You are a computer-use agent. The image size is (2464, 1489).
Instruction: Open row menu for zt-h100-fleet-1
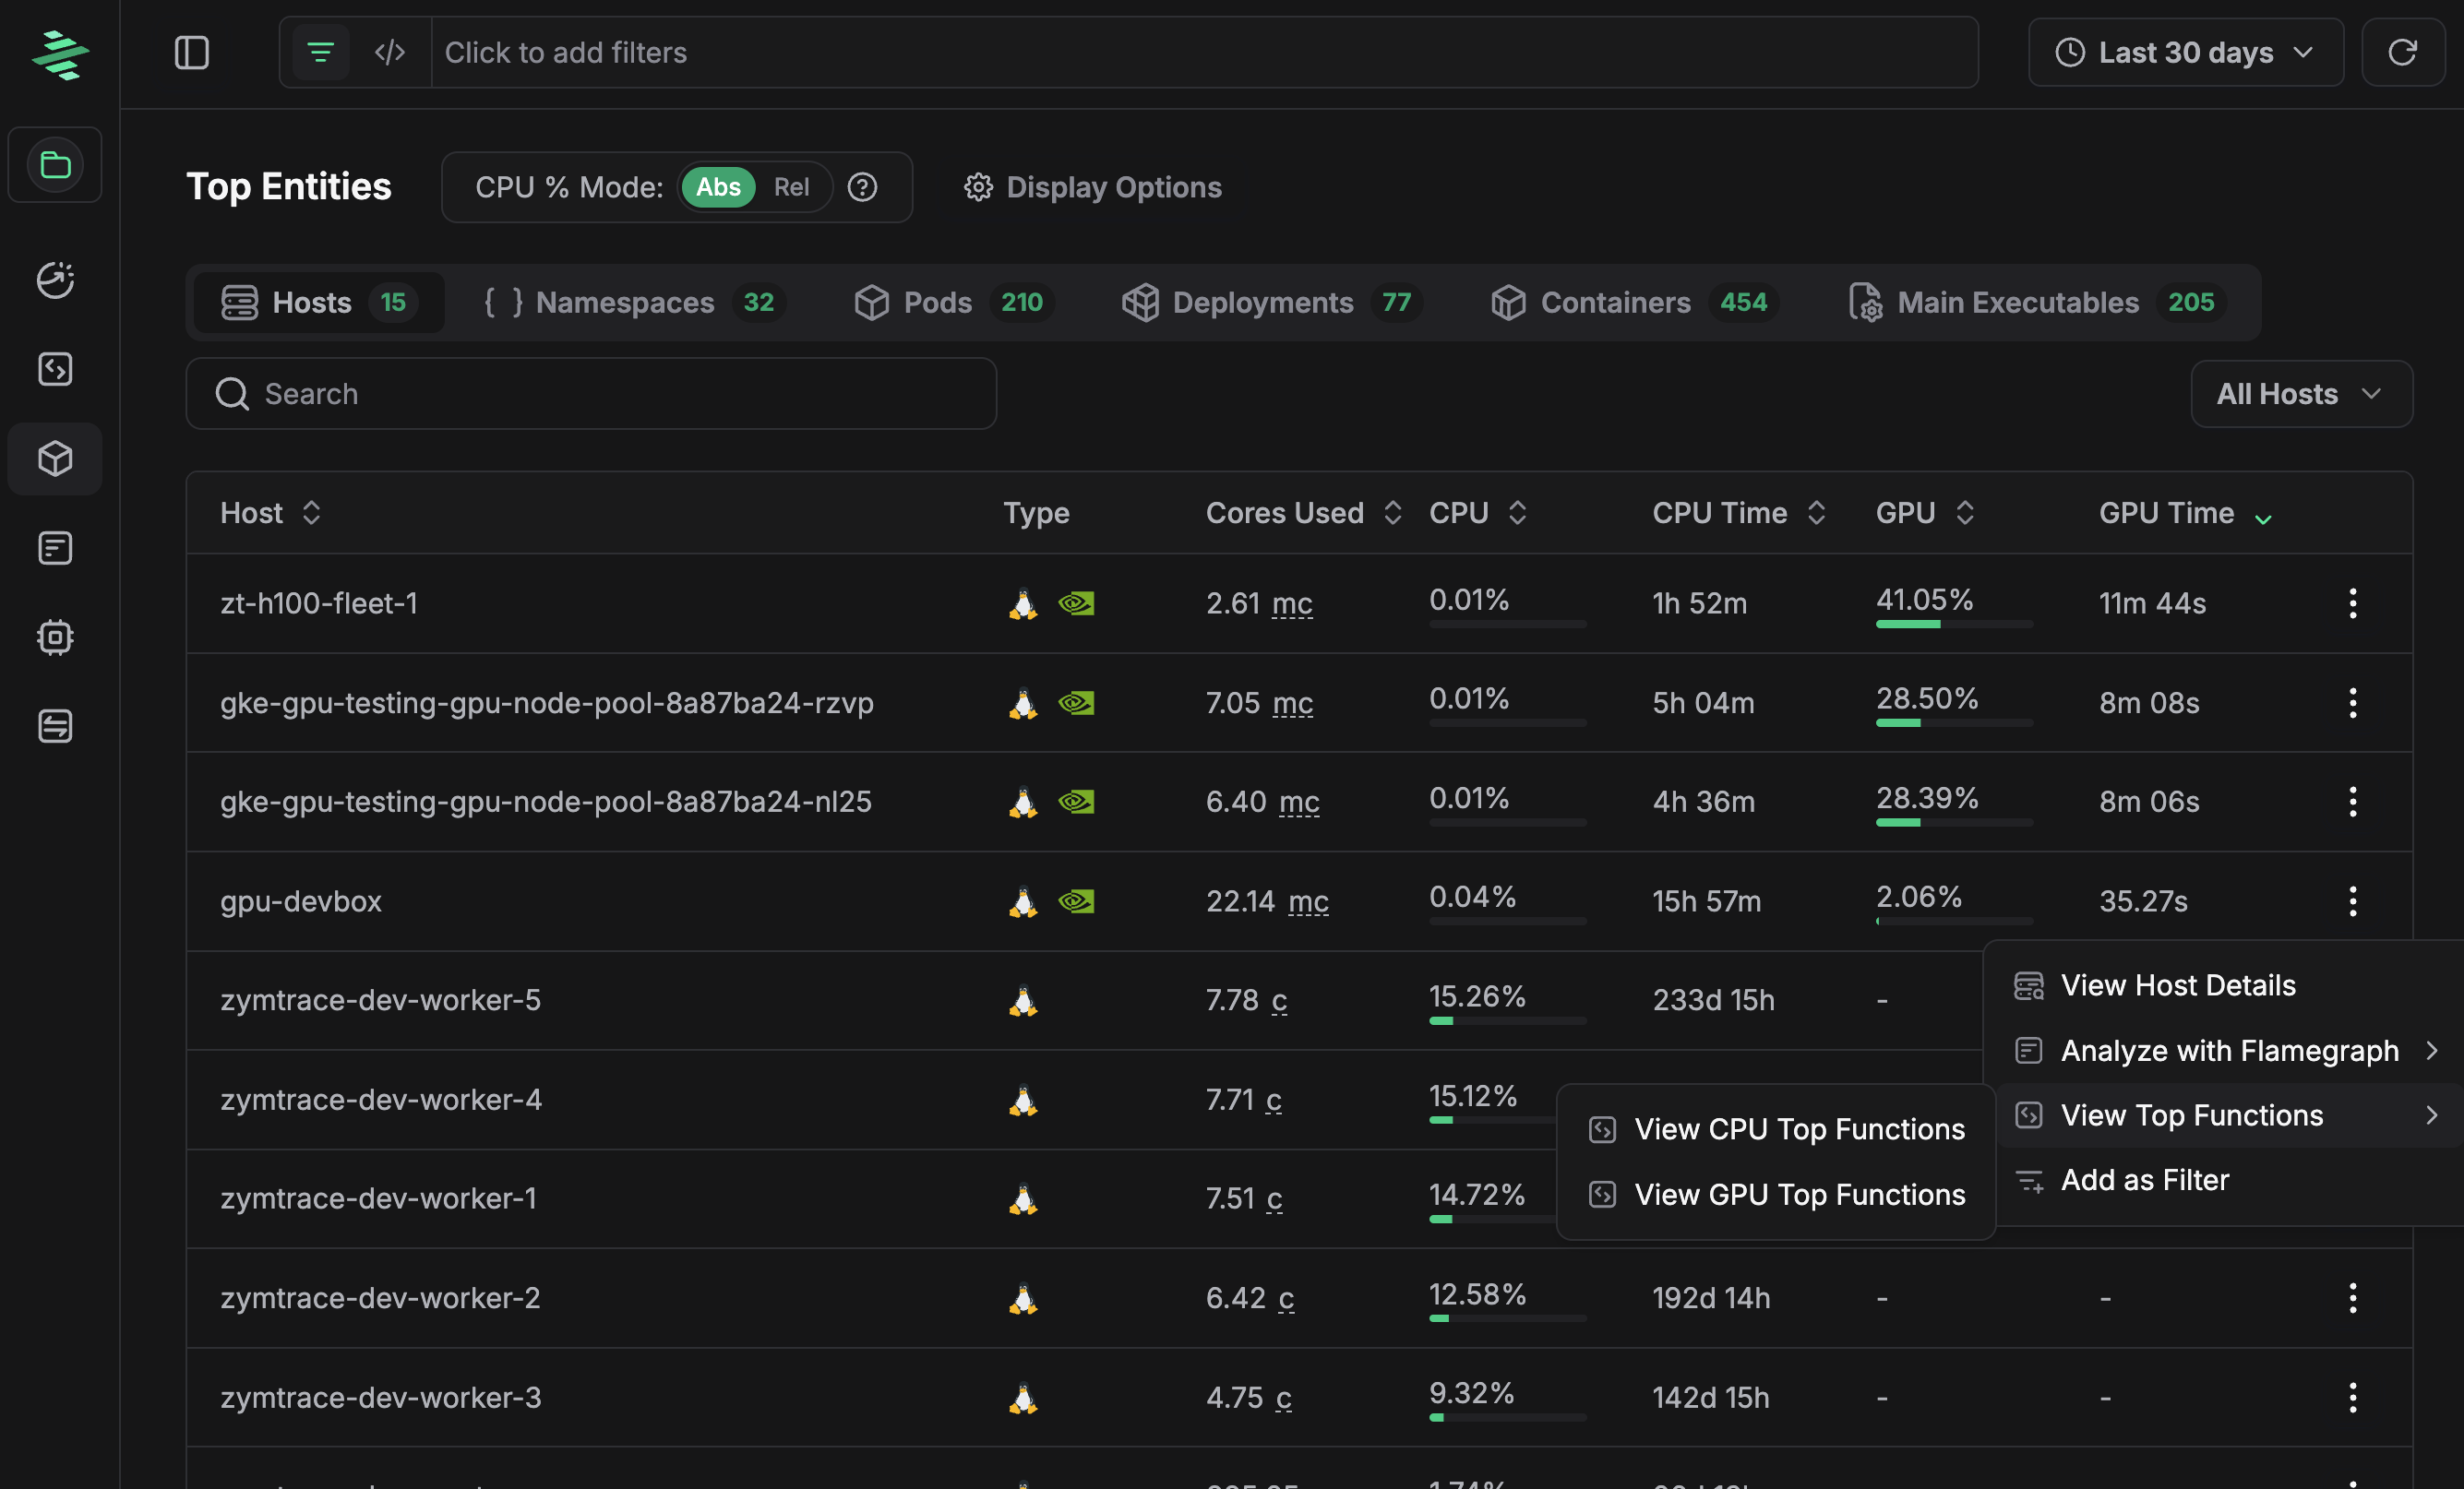(x=2352, y=603)
